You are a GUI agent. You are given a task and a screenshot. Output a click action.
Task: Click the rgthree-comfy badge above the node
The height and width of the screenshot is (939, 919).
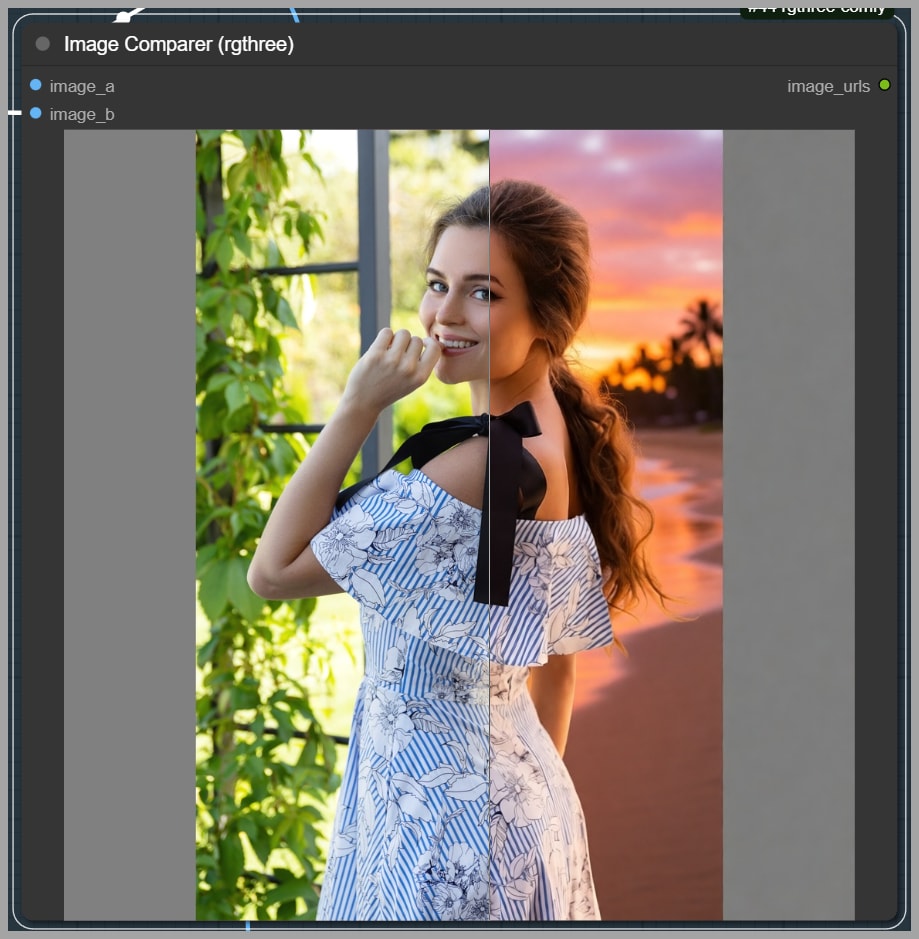(815, 9)
